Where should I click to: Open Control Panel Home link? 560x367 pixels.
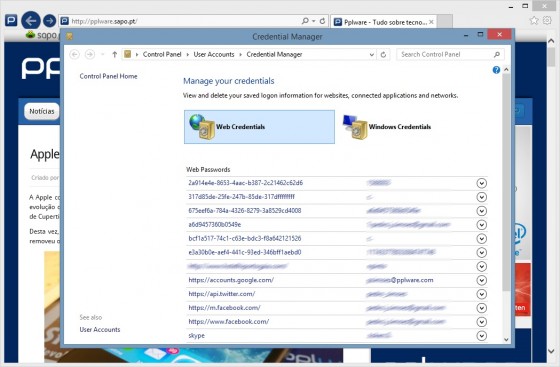point(108,76)
